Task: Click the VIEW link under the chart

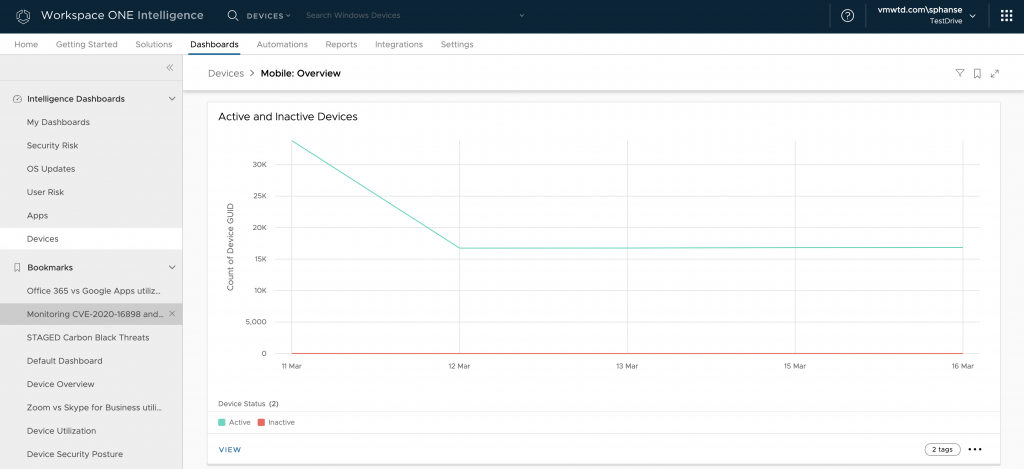Action: 230,450
